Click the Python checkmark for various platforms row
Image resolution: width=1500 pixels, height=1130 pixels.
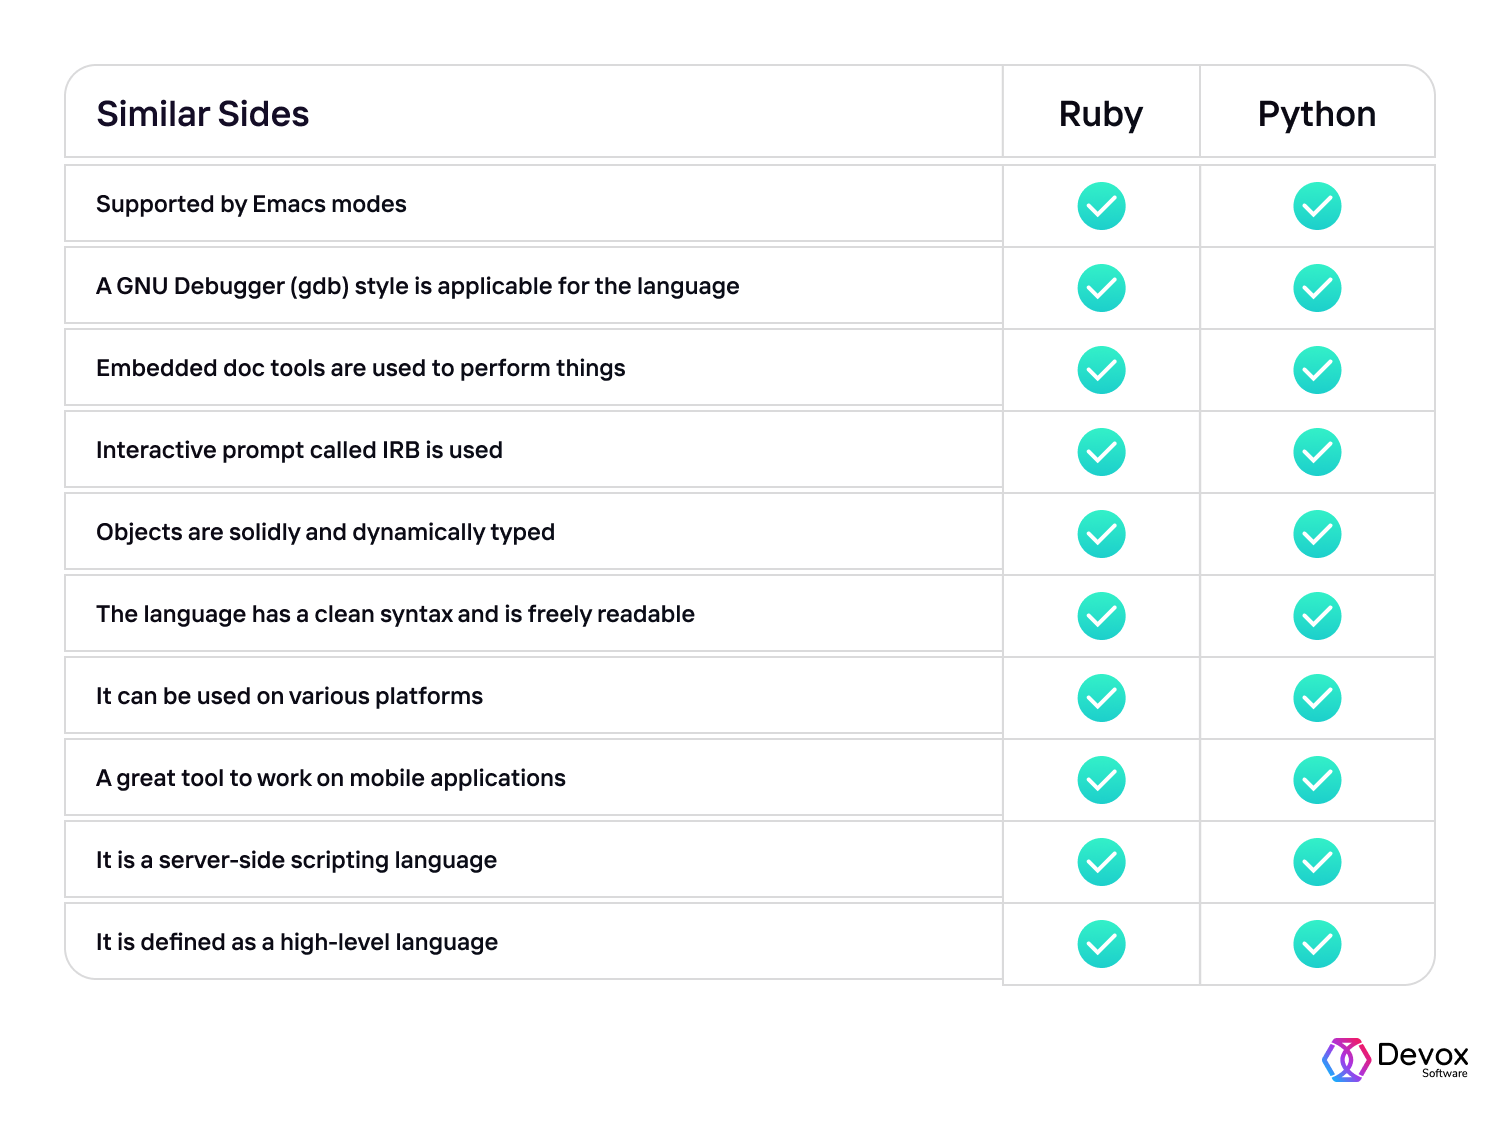pos(1318,697)
